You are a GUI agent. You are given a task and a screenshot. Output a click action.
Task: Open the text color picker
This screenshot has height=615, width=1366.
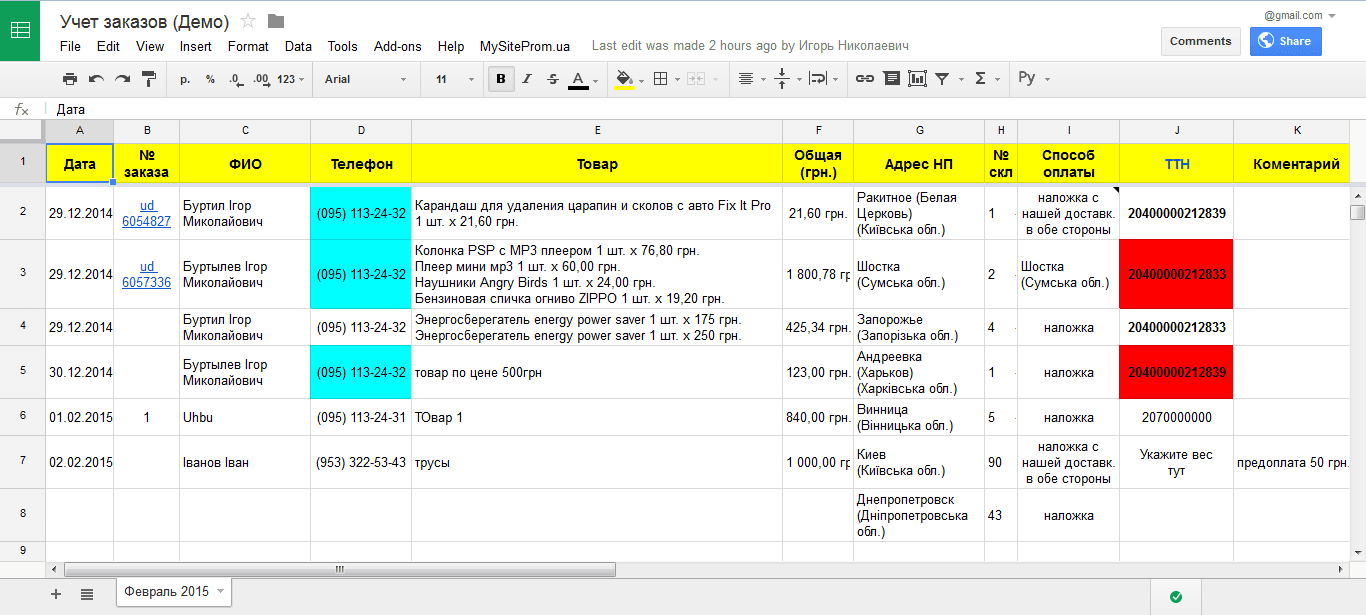click(x=583, y=79)
